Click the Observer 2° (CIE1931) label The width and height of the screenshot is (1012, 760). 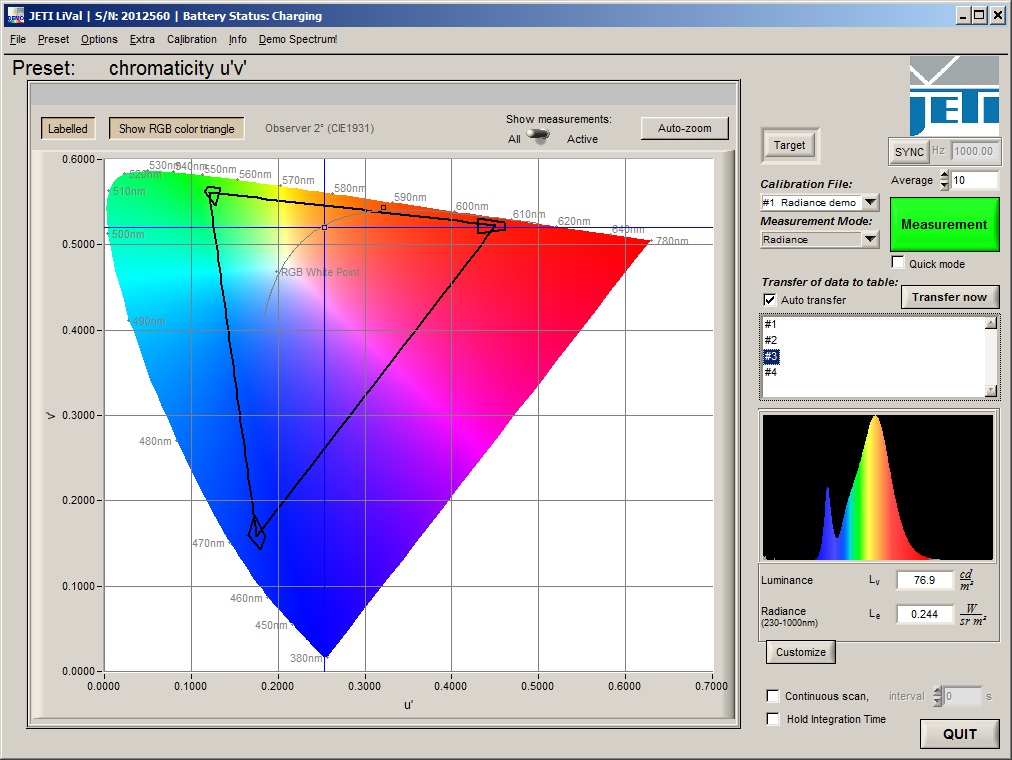coord(319,128)
